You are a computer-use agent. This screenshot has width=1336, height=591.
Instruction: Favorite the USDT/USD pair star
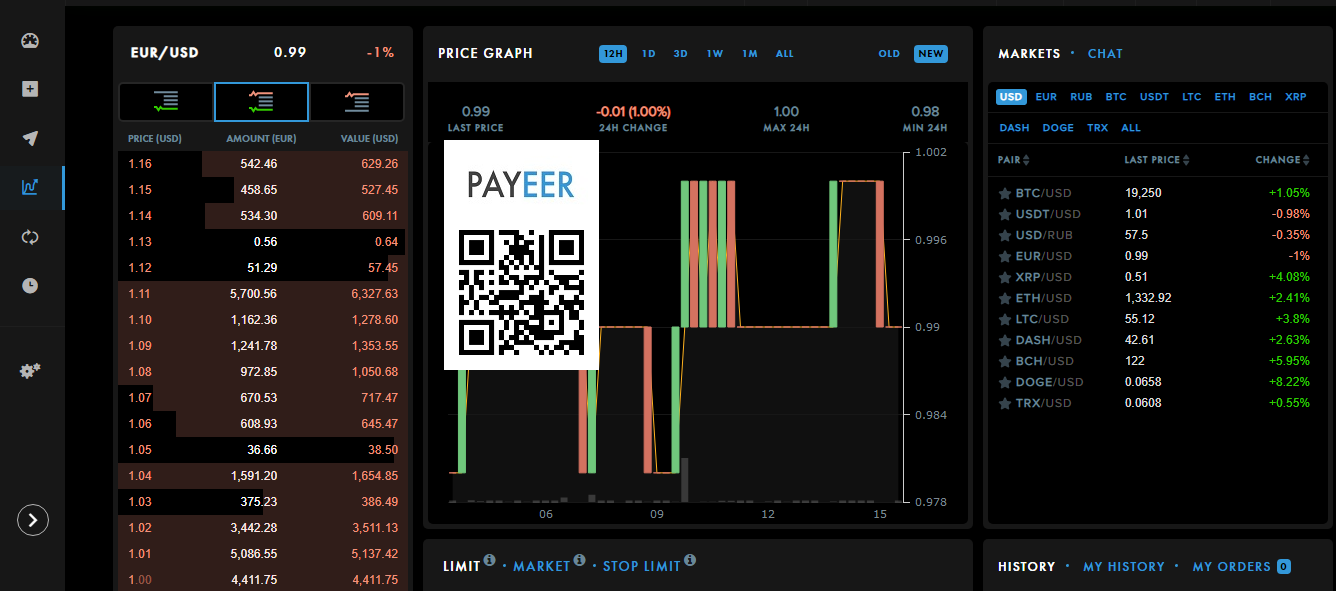tap(1005, 214)
